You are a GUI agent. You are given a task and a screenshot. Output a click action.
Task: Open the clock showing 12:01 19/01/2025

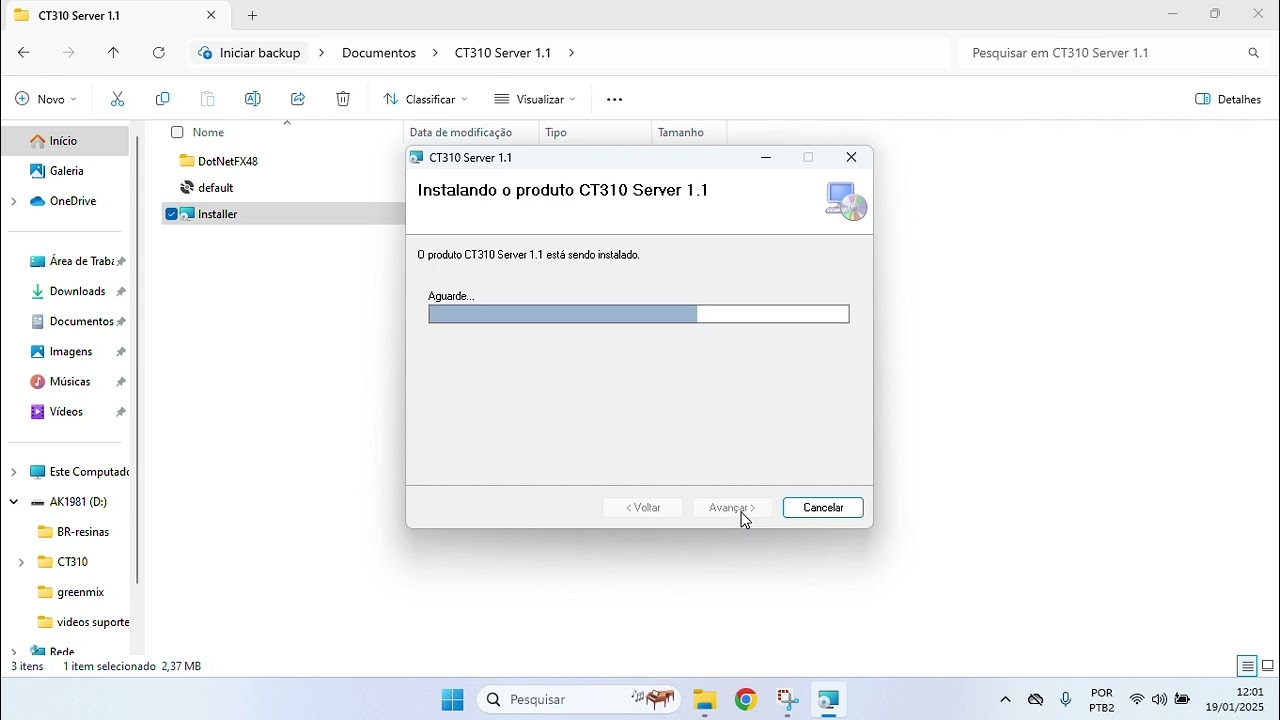[1235, 700]
